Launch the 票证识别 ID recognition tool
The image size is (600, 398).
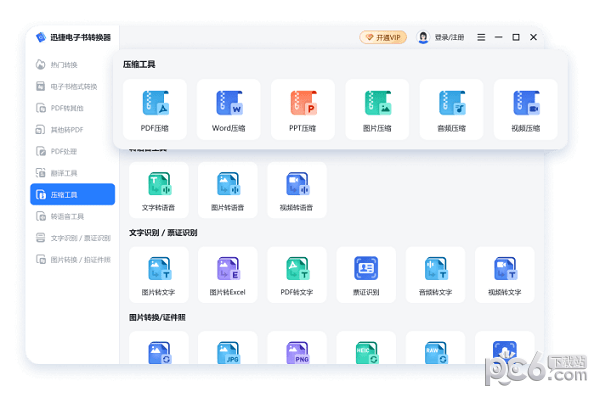[x=366, y=275]
